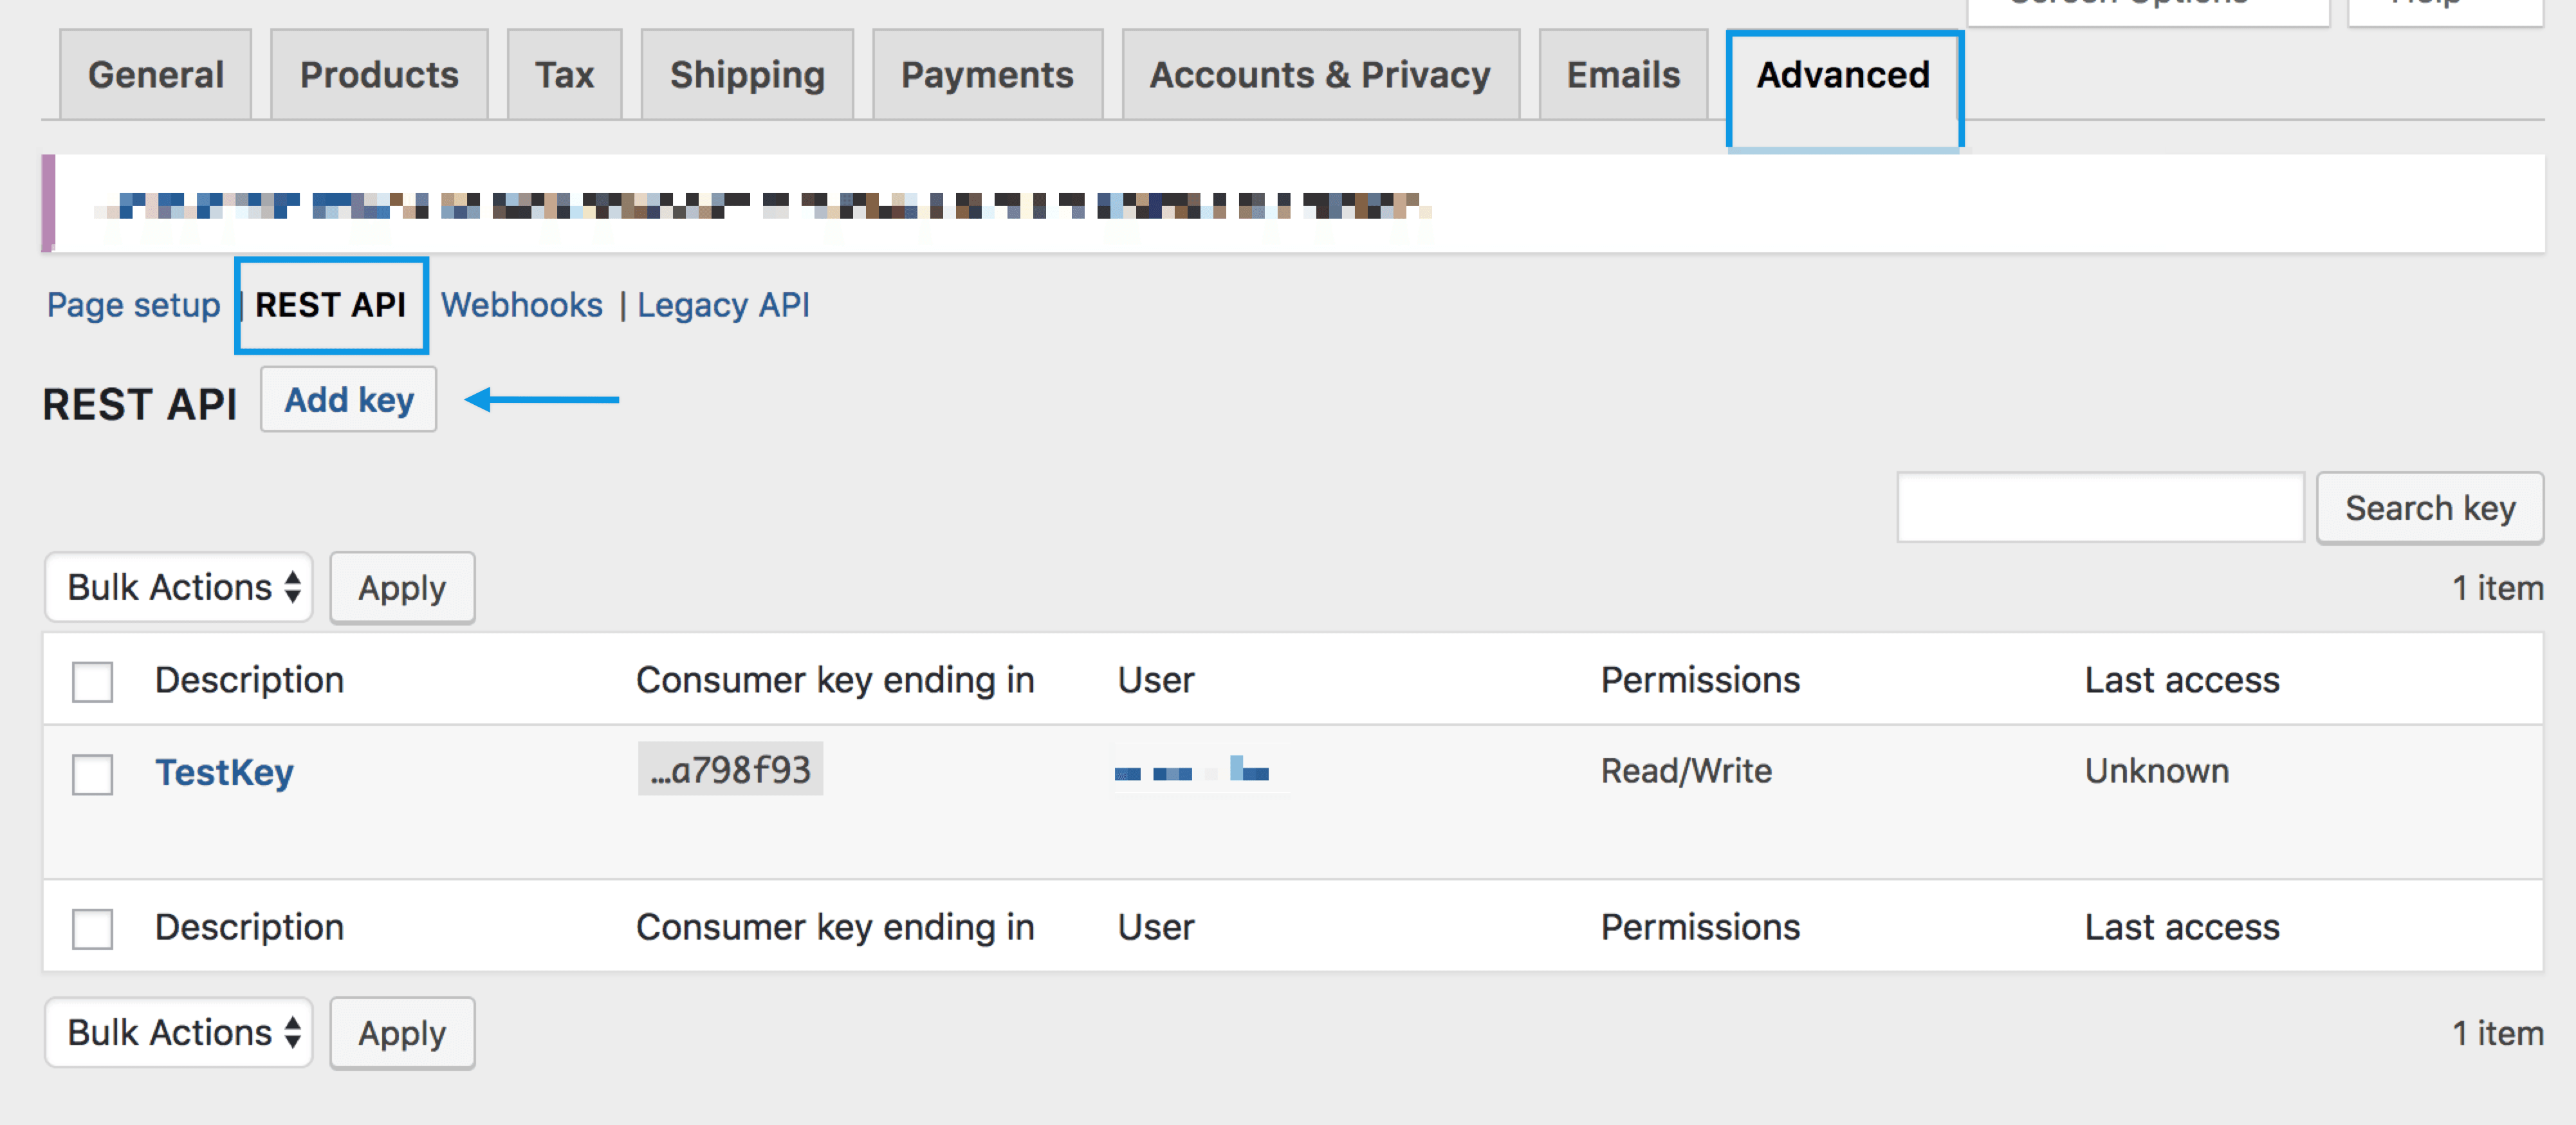Click the top Apply button

[x=403, y=584]
